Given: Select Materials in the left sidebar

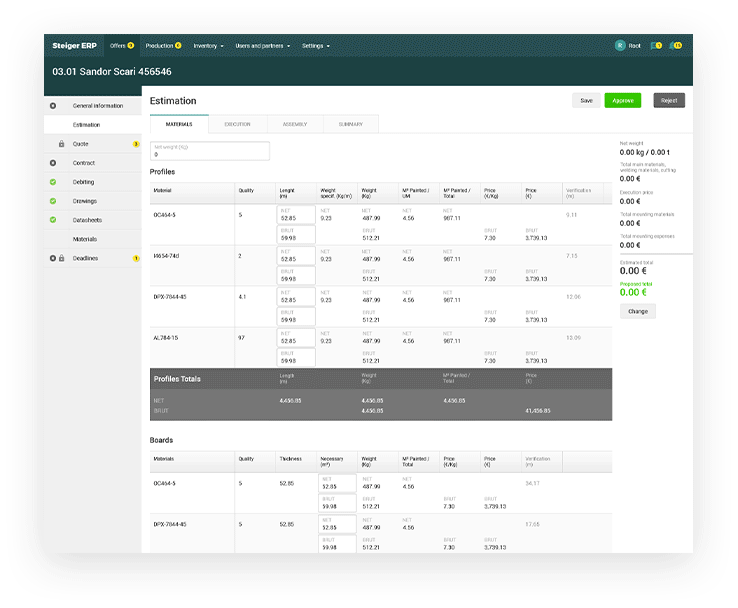Looking at the screenshot, I should point(84,239).
